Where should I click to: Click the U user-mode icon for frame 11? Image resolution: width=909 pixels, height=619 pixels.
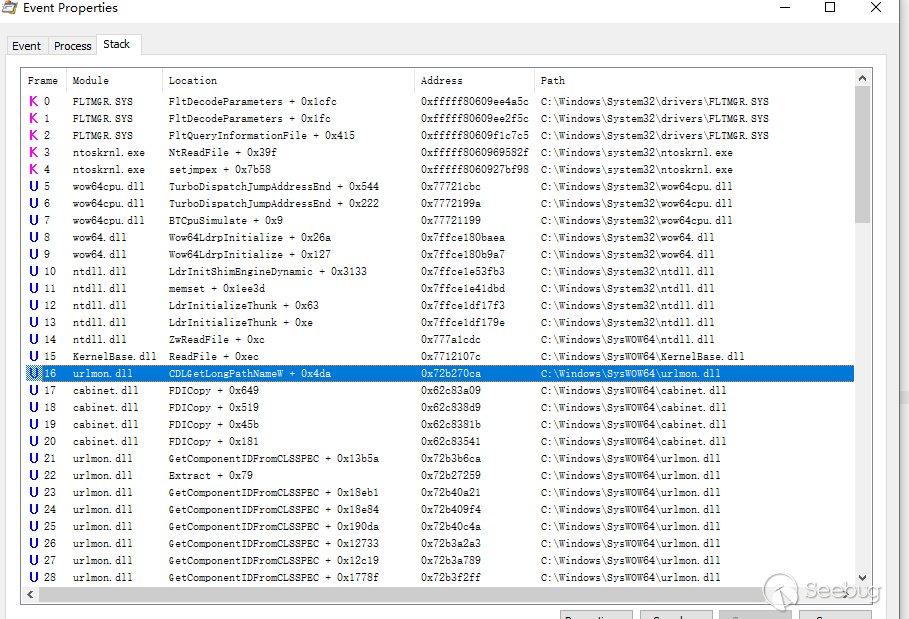(x=34, y=288)
